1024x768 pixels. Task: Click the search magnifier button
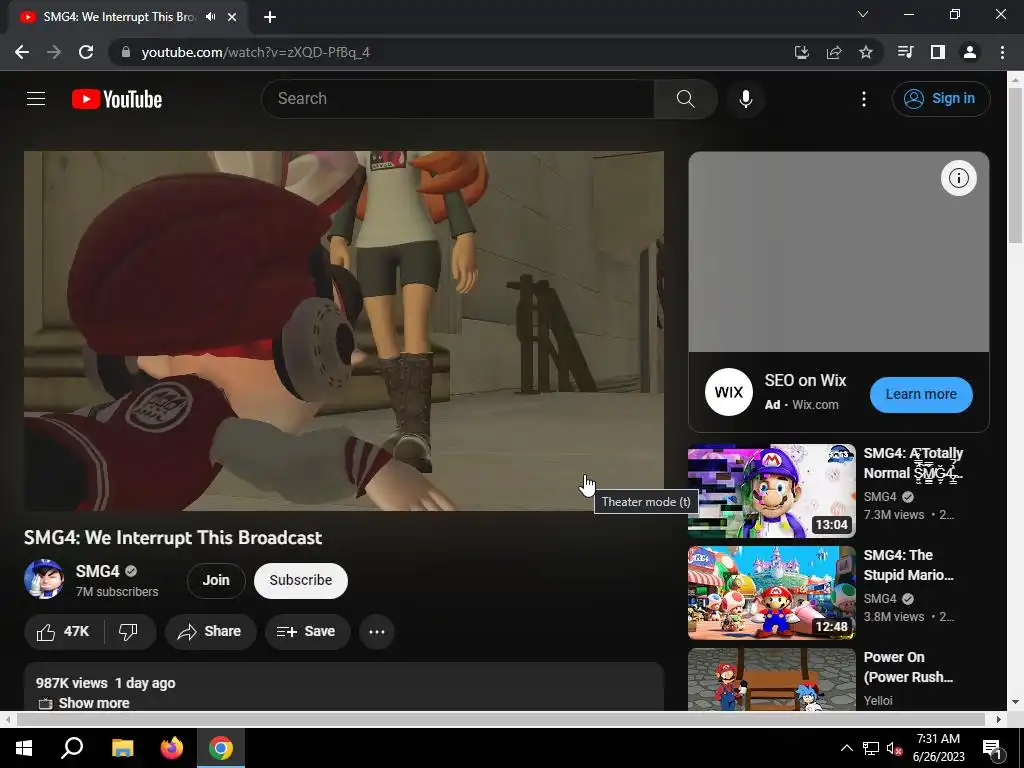point(685,99)
